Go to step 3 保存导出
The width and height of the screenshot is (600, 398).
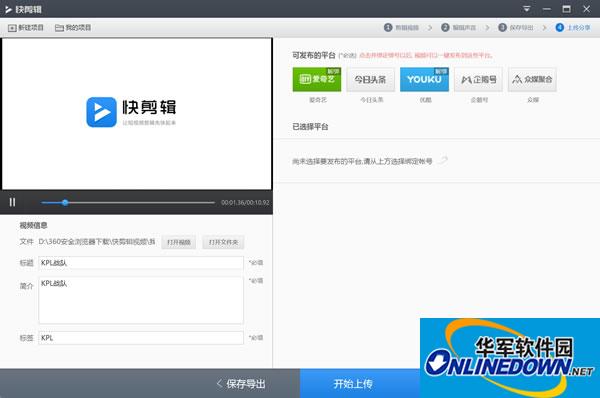(x=516, y=28)
